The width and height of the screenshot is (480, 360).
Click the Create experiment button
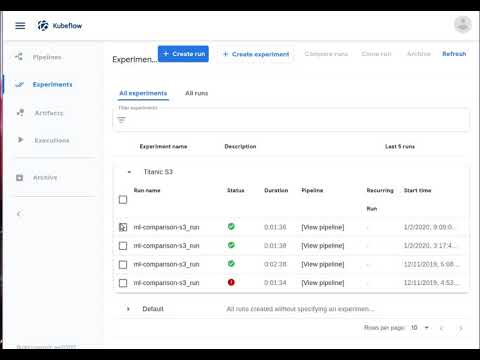[x=256, y=54]
